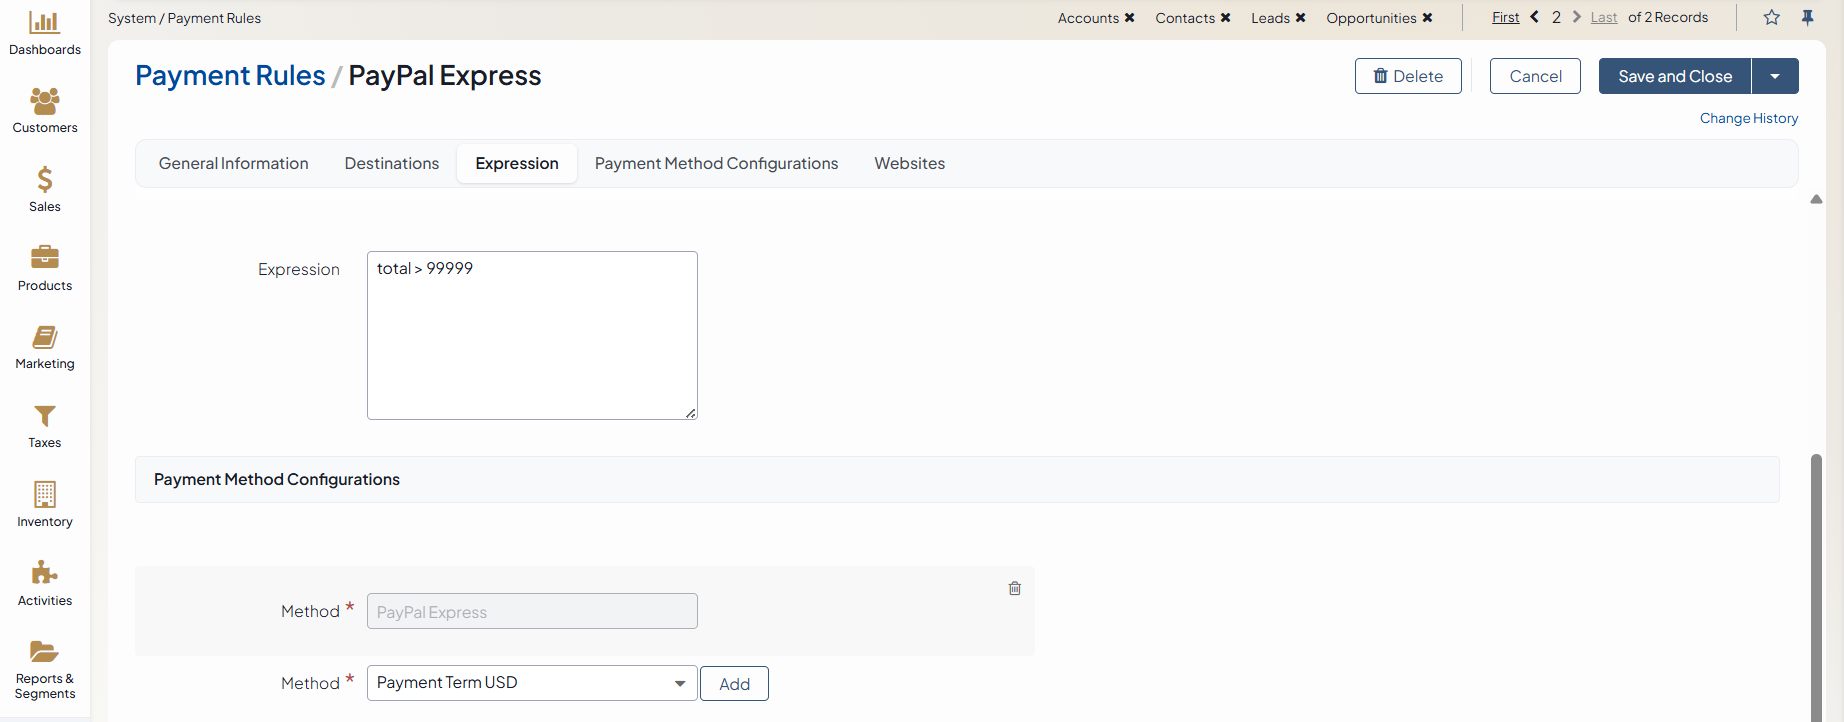Go to the next record arrow

(1577, 17)
